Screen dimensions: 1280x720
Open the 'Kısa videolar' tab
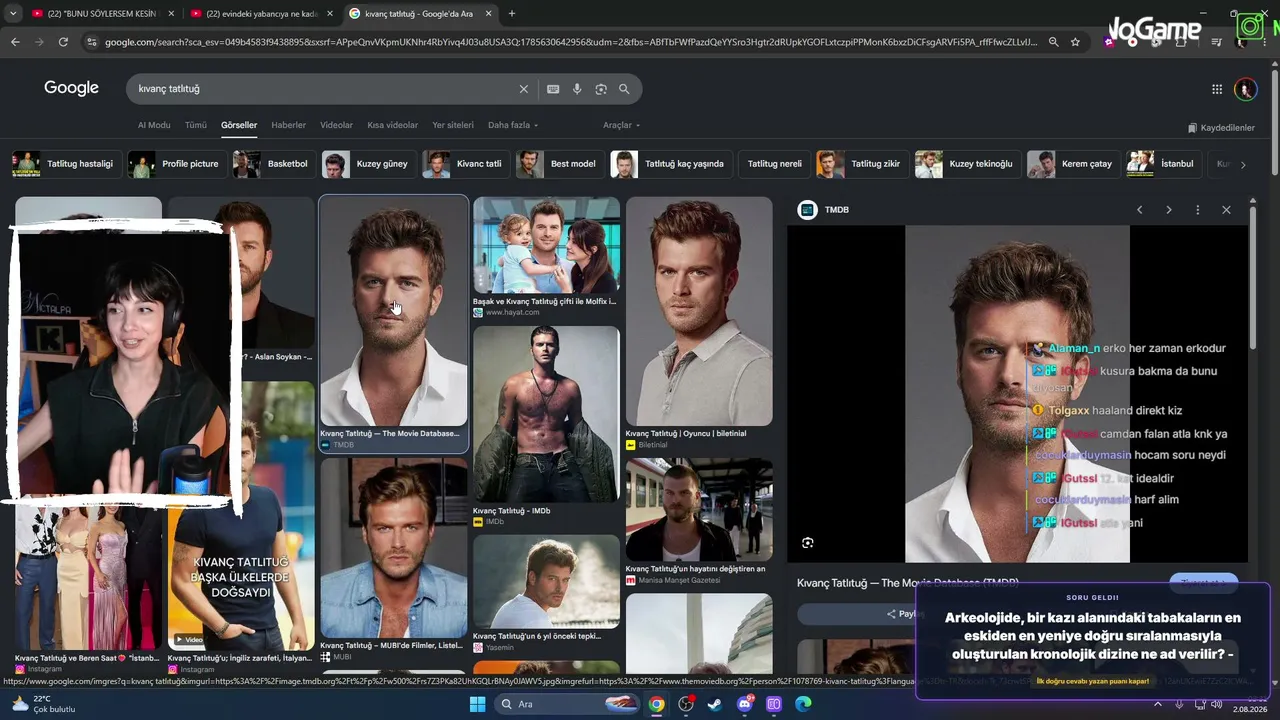tap(393, 125)
